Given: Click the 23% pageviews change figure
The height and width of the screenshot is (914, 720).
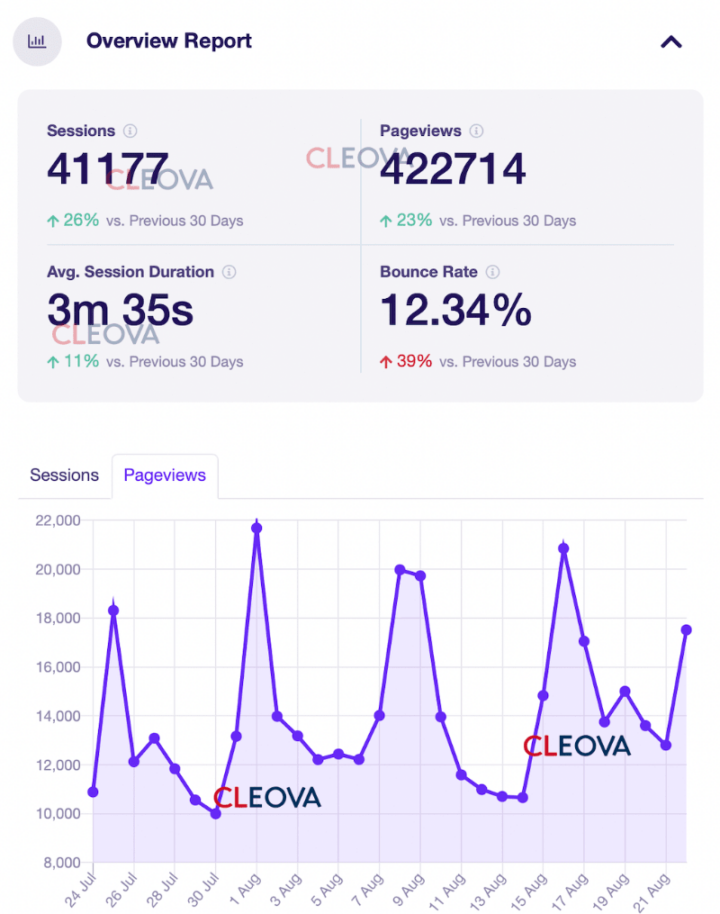Looking at the screenshot, I should [x=414, y=220].
